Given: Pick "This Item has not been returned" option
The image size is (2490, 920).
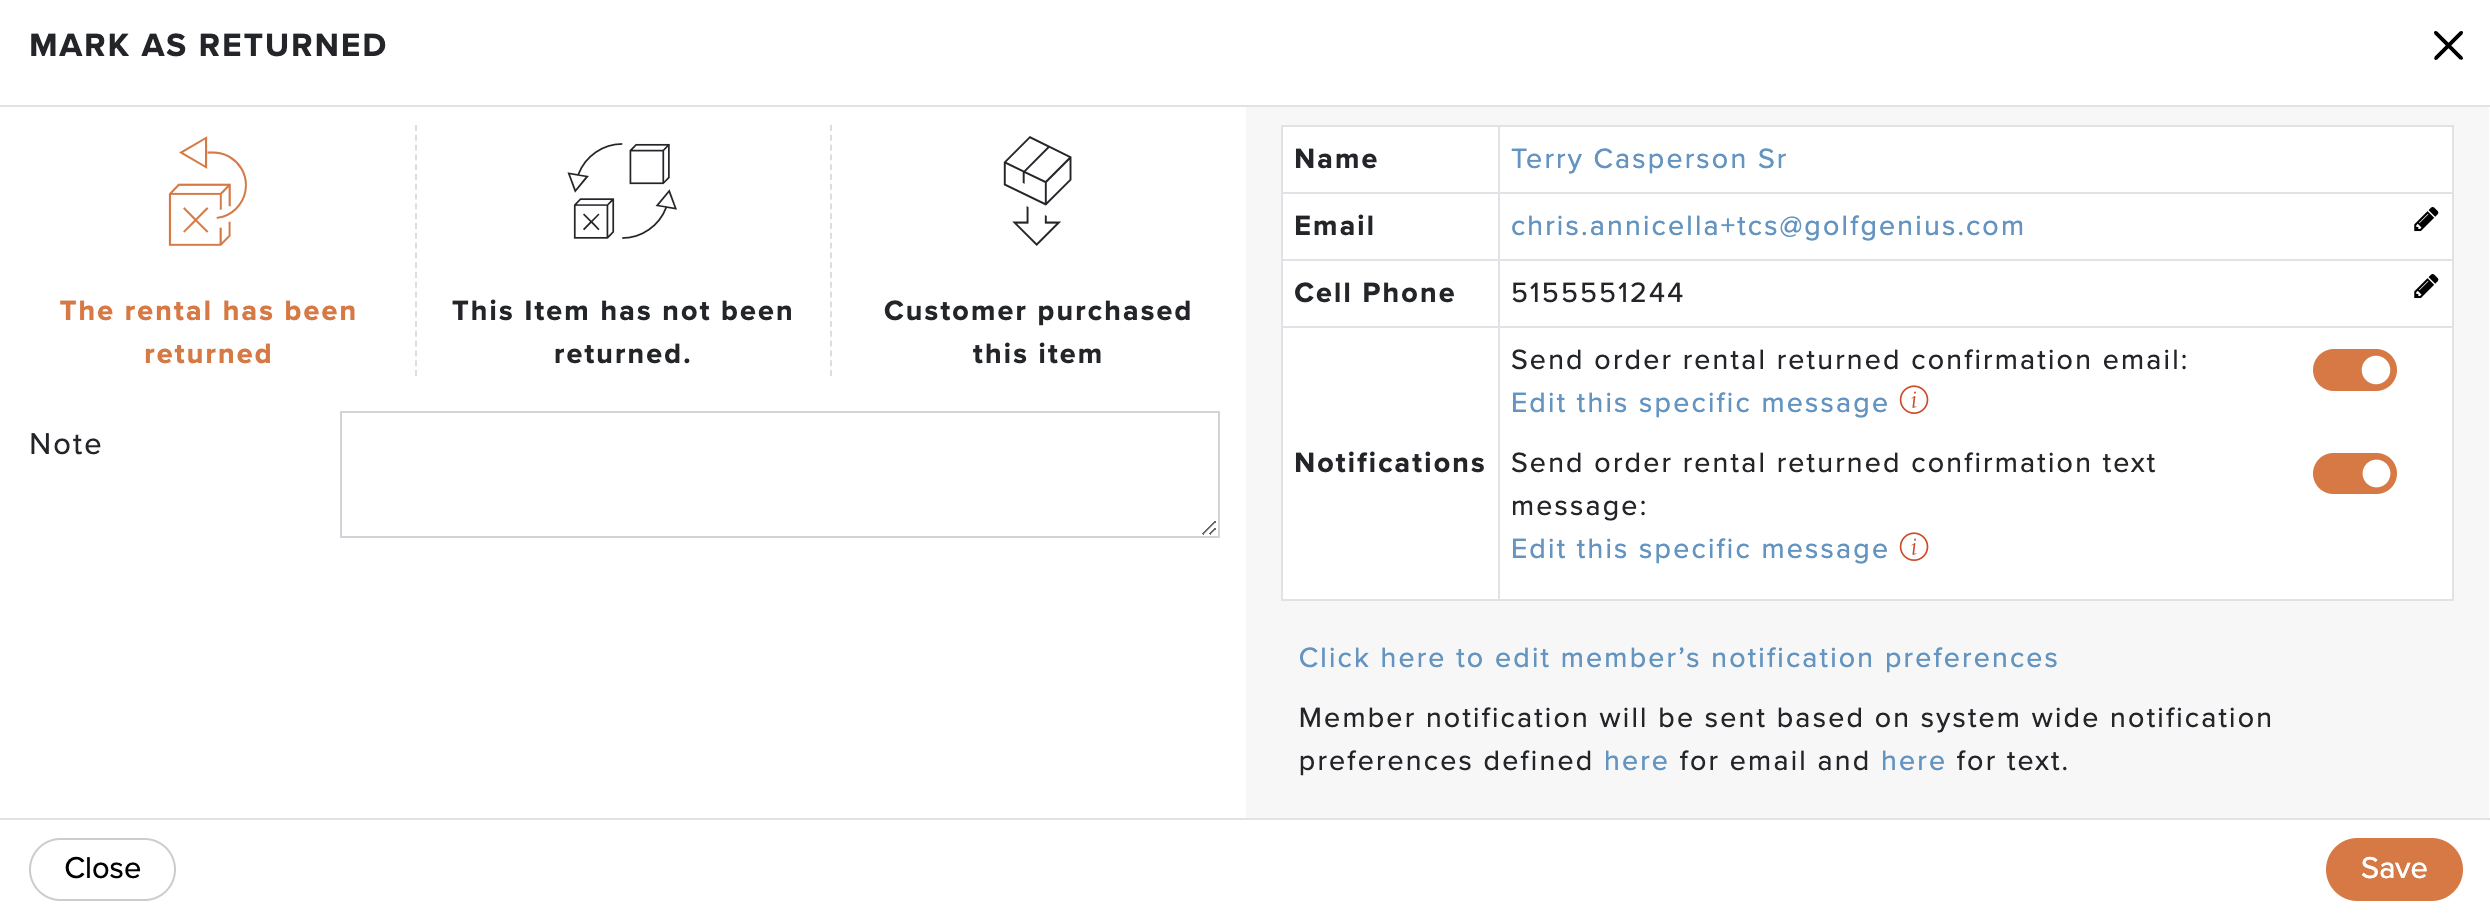Looking at the screenshot, I should coord(622,332).
